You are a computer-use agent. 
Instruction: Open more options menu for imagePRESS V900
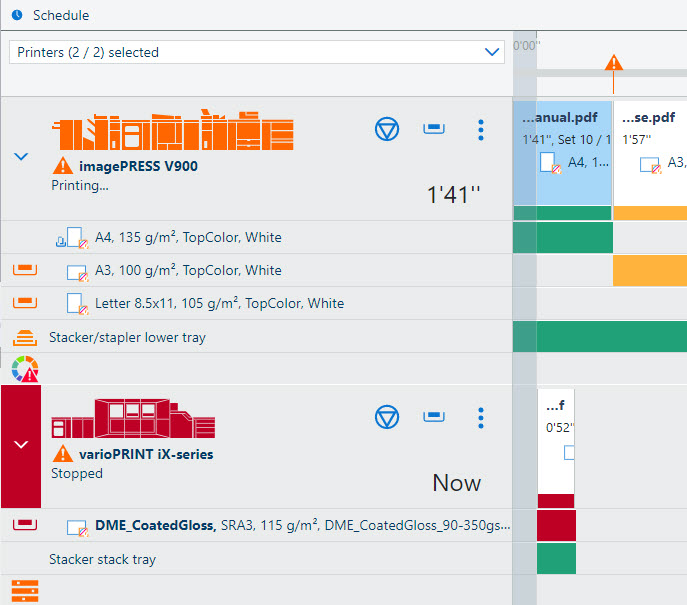pos(481,130)
